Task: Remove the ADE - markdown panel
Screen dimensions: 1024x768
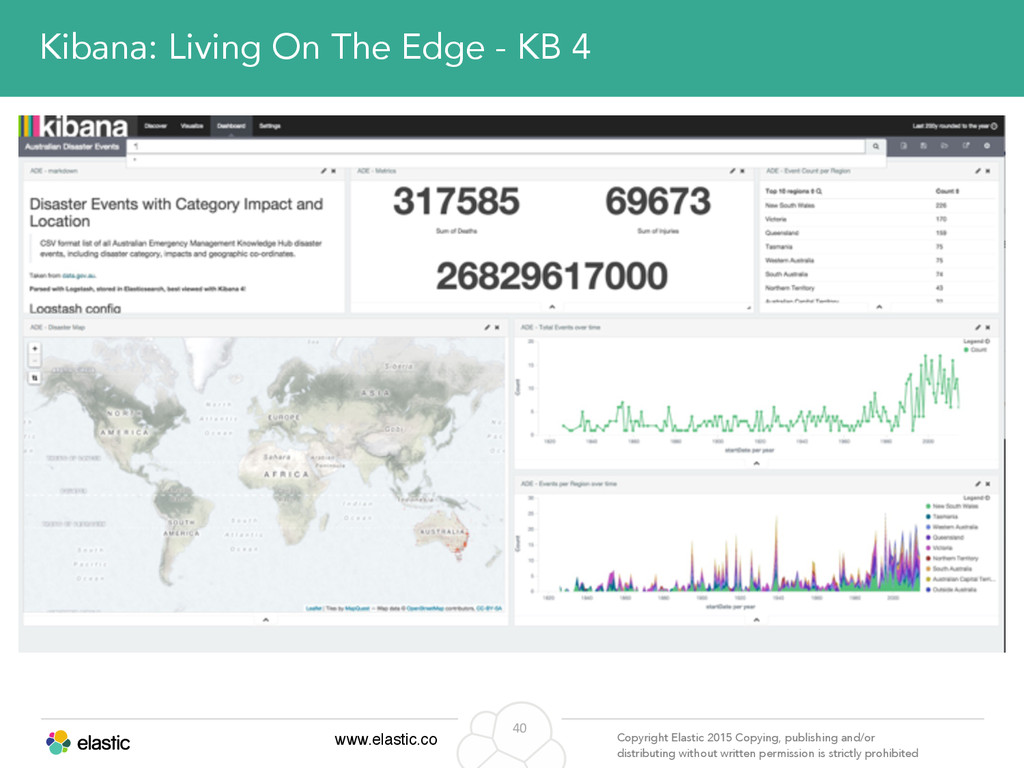Action: tap(334, 171)
